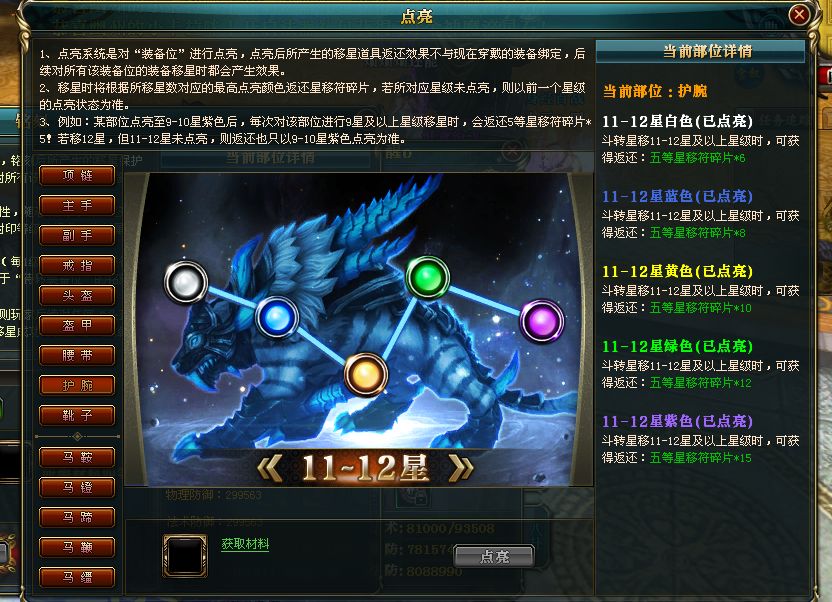Image resolution: width=832 pixels, height=602 pixels.
Task: Select the yellow star orb
Action: (365, 374)
